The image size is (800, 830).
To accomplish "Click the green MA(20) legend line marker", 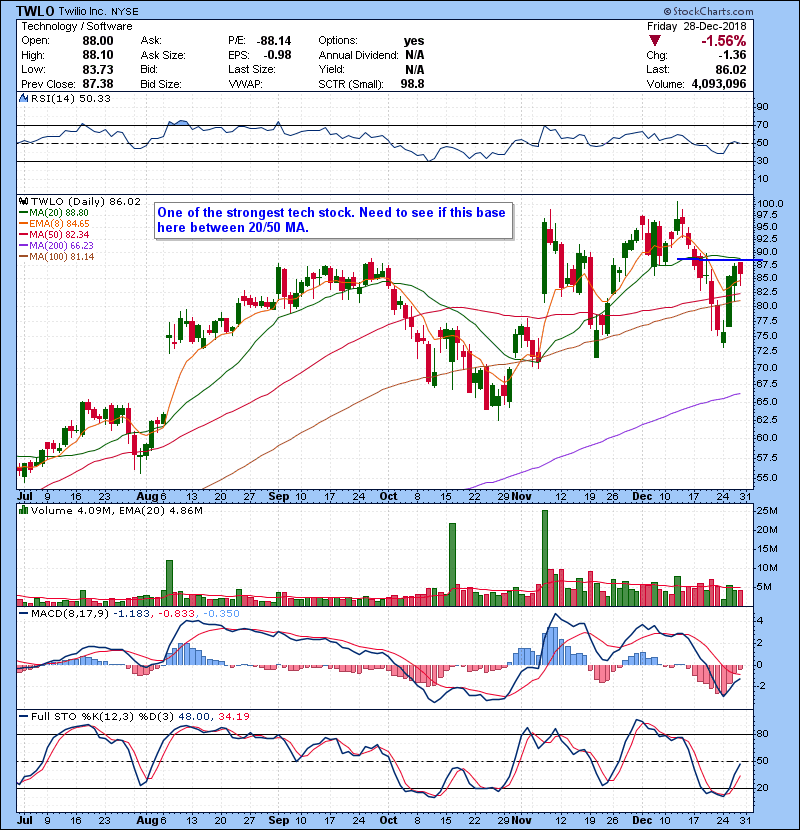I will [x=23, y=213].
